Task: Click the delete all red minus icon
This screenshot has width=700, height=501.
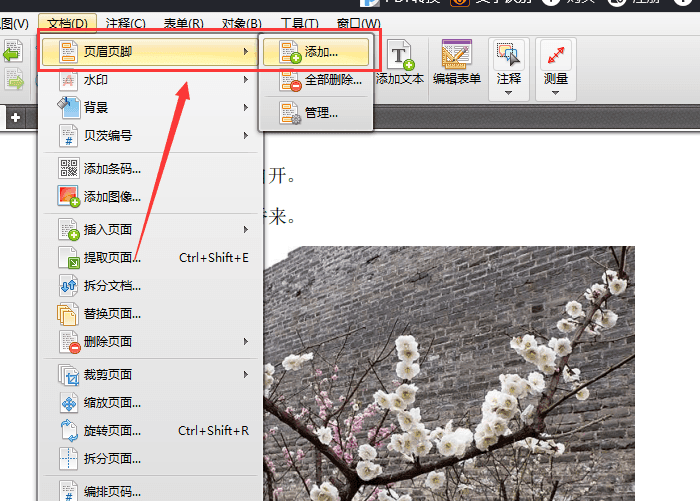Action: 290,80
